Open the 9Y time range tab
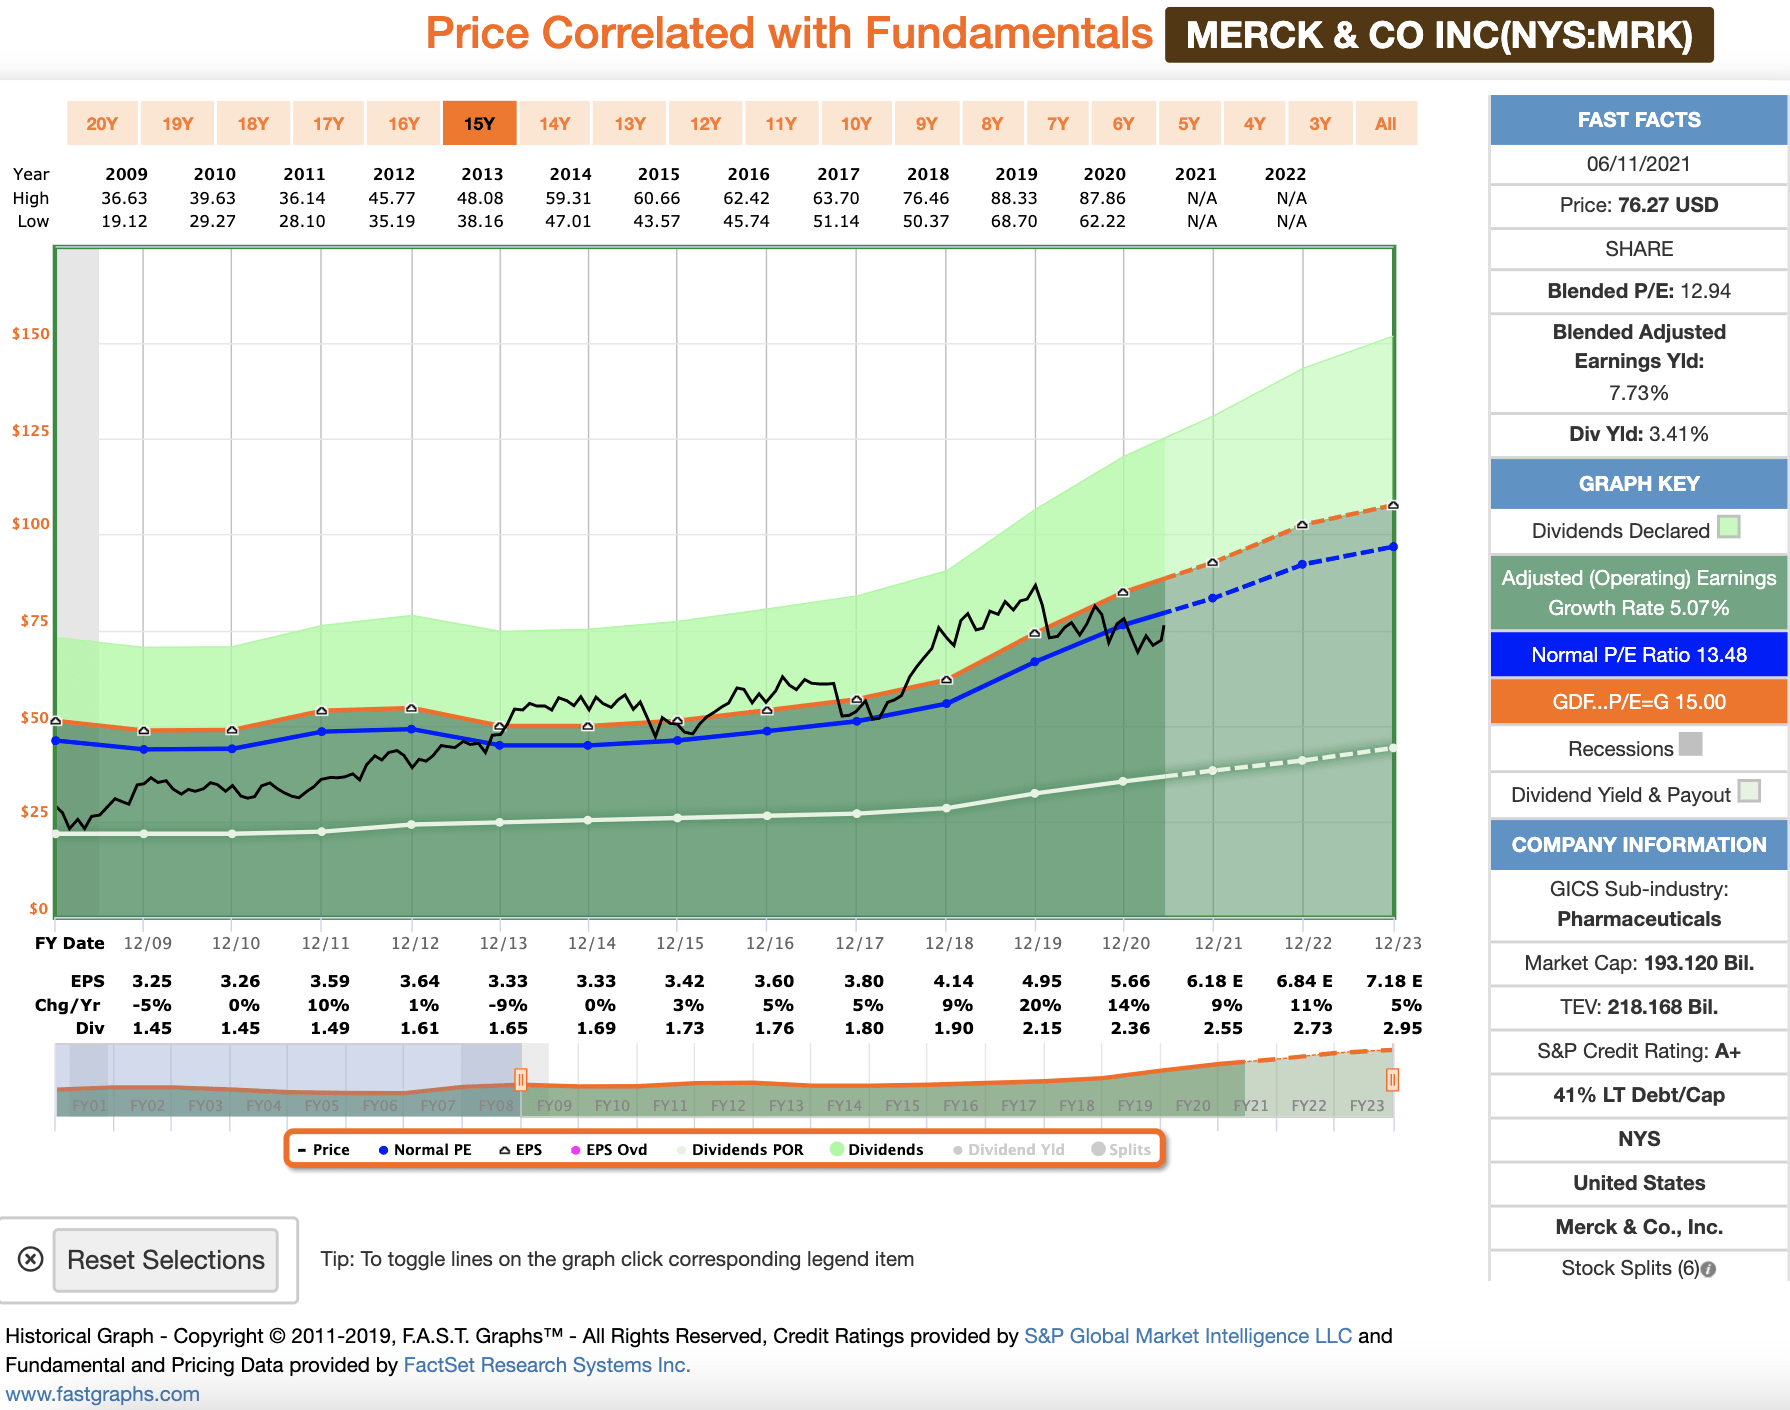The image size is (1790, 1410). coord(927,123)
